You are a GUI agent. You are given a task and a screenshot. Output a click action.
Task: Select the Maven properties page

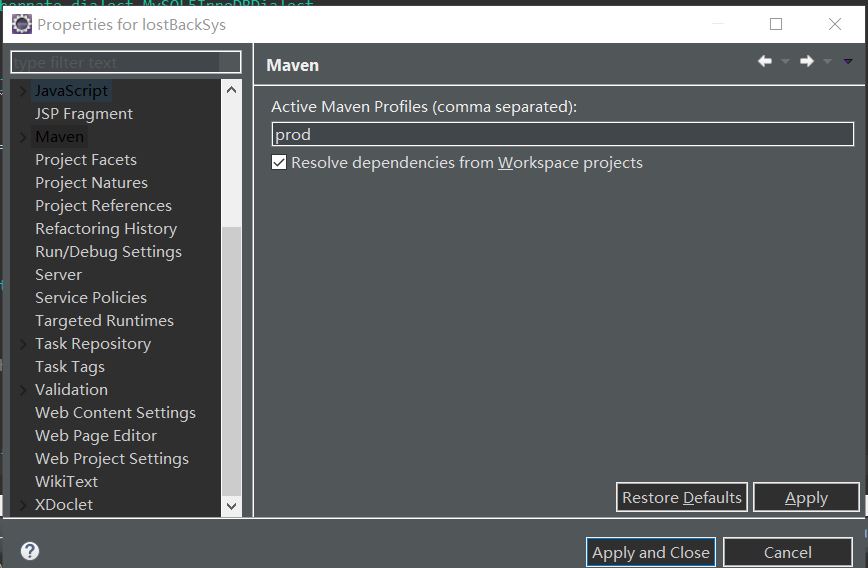[59, 137]
